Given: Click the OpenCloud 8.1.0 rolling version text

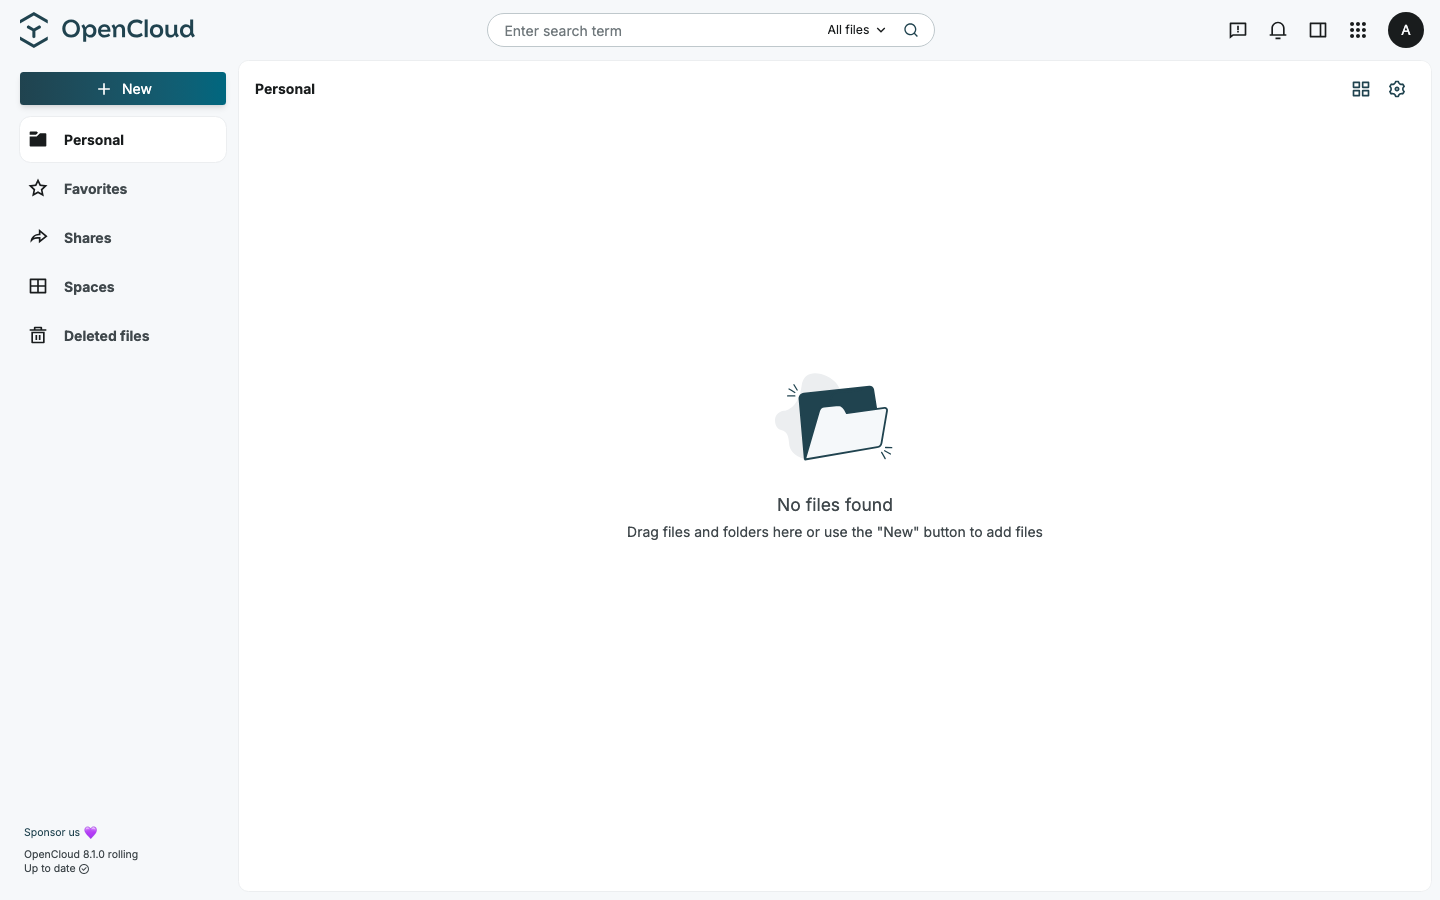Looking at the screenshot, I should click(81, 854).
